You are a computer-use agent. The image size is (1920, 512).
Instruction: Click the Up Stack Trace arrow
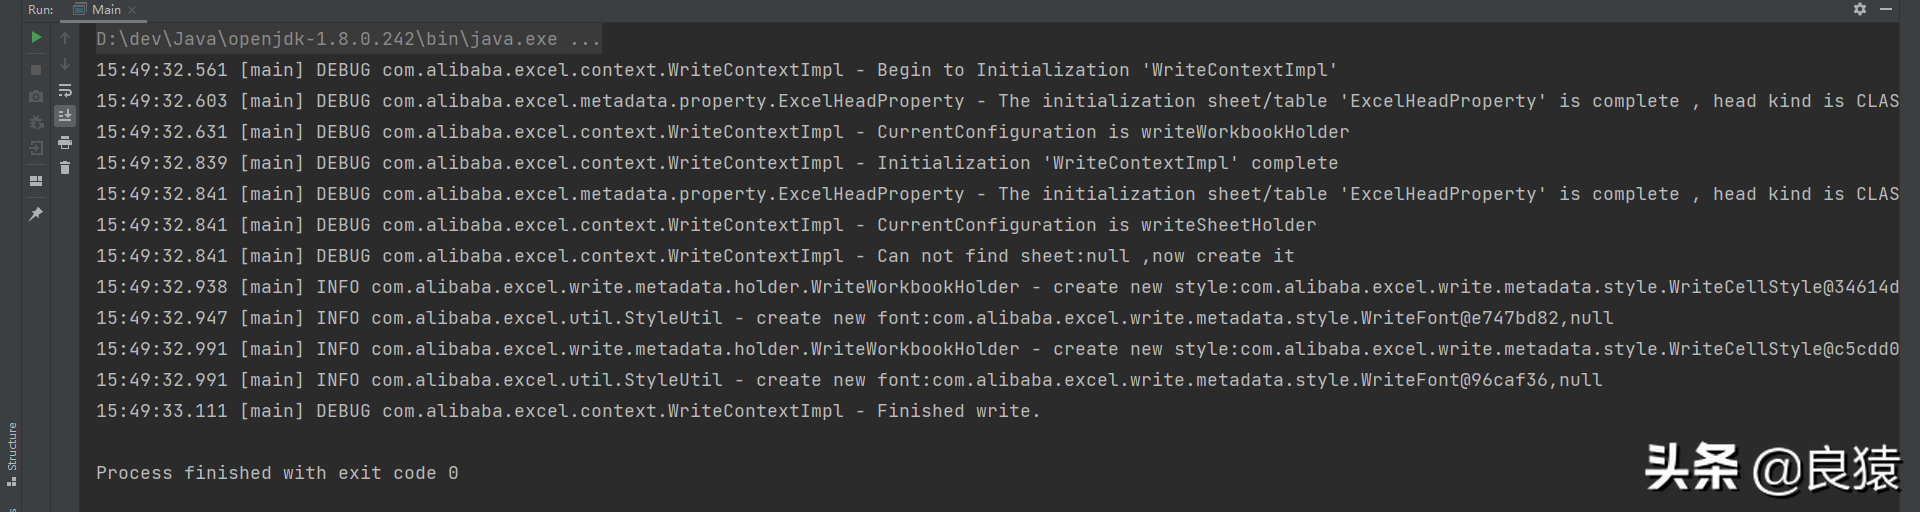(65, 38)
